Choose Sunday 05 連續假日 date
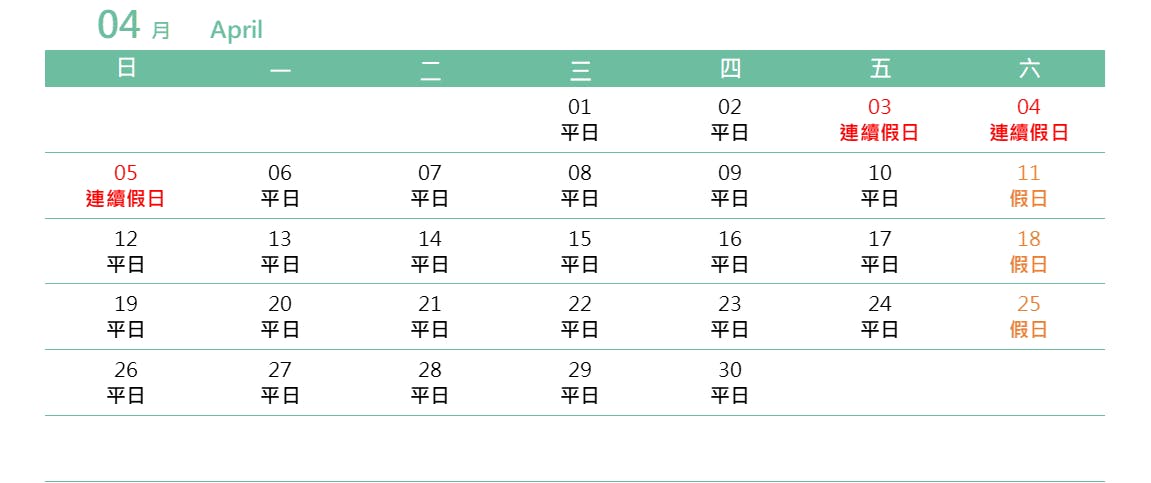 pos(126,185)
